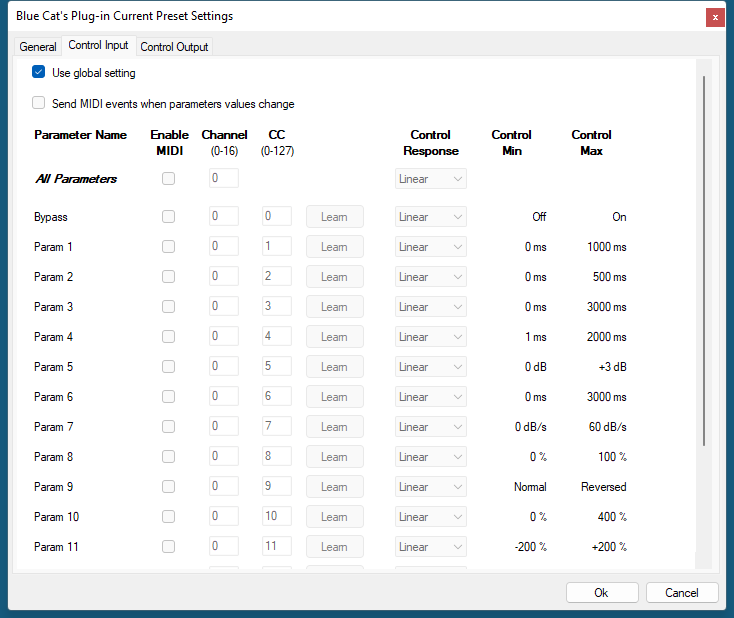734x618 pixels.
Task: Toggle Enable MIDI for Param 2
Action: [x=169, y=276]
